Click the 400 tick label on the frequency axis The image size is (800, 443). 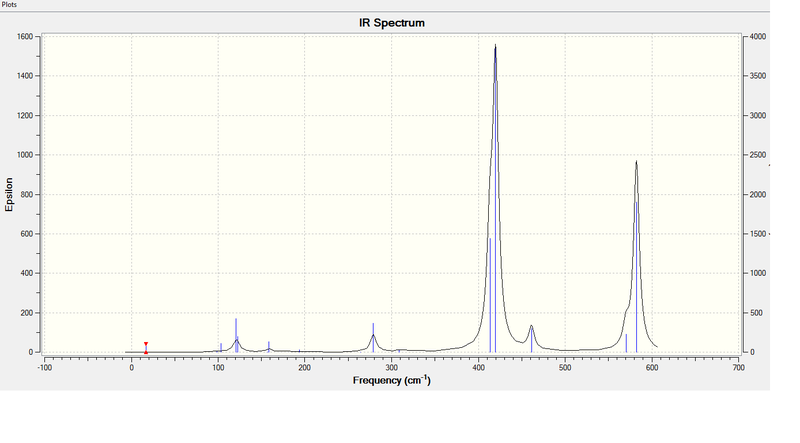tap(479, 367)
